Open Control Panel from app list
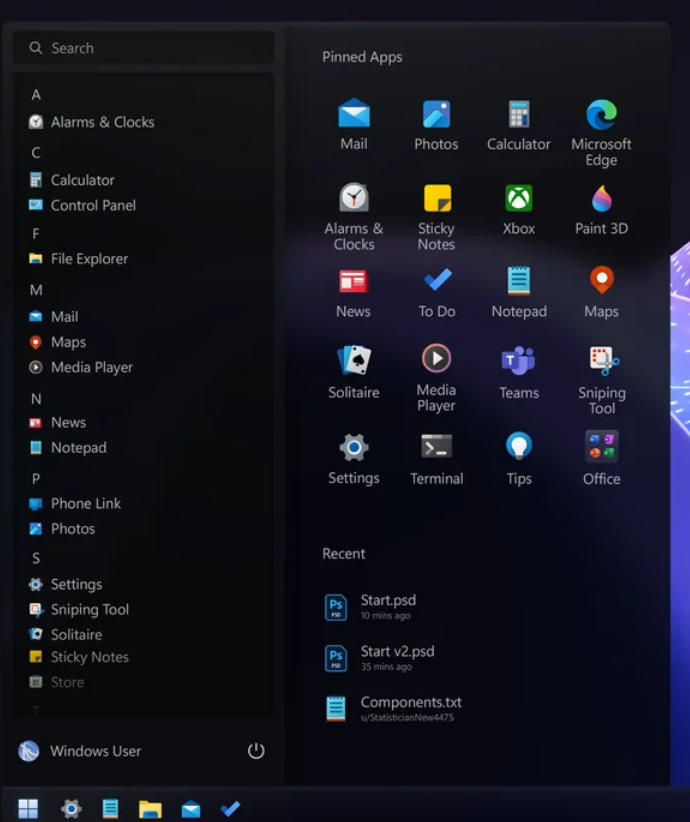 (x=82, y=205)
